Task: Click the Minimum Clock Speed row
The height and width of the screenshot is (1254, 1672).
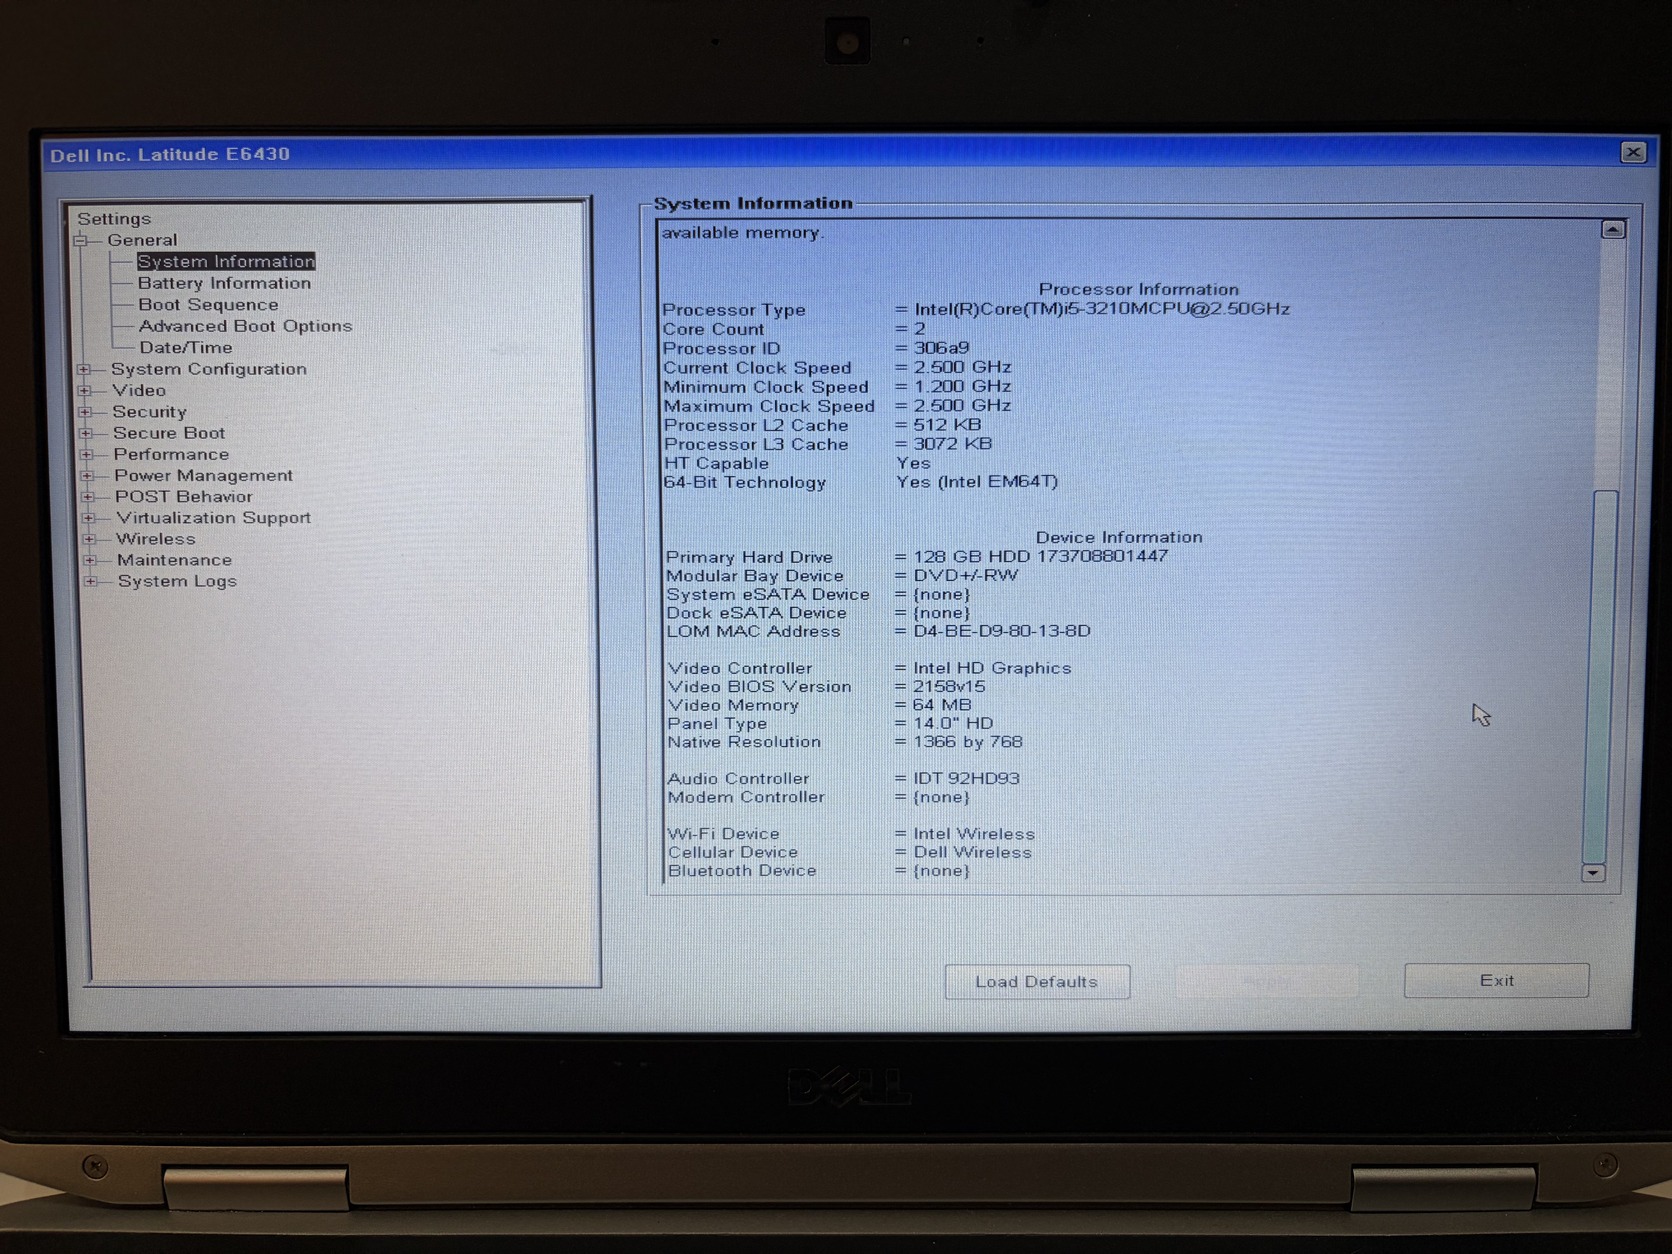Action: pyautogui.click(x=838, y=387)
